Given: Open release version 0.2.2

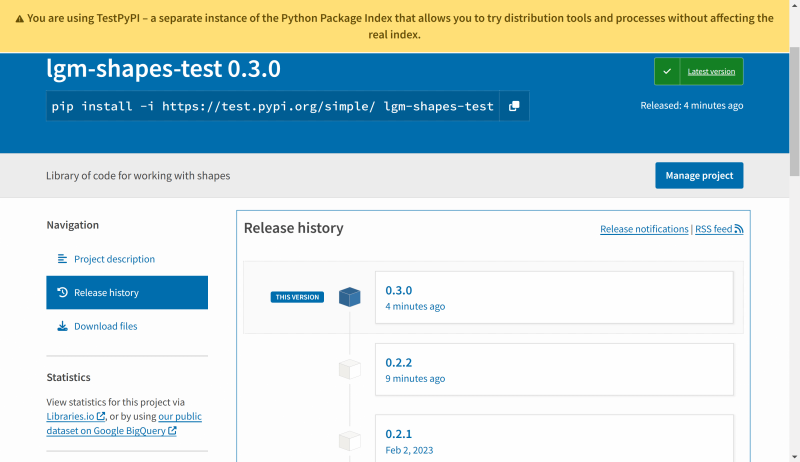Looking at the screenshot, I should (554, 370).
